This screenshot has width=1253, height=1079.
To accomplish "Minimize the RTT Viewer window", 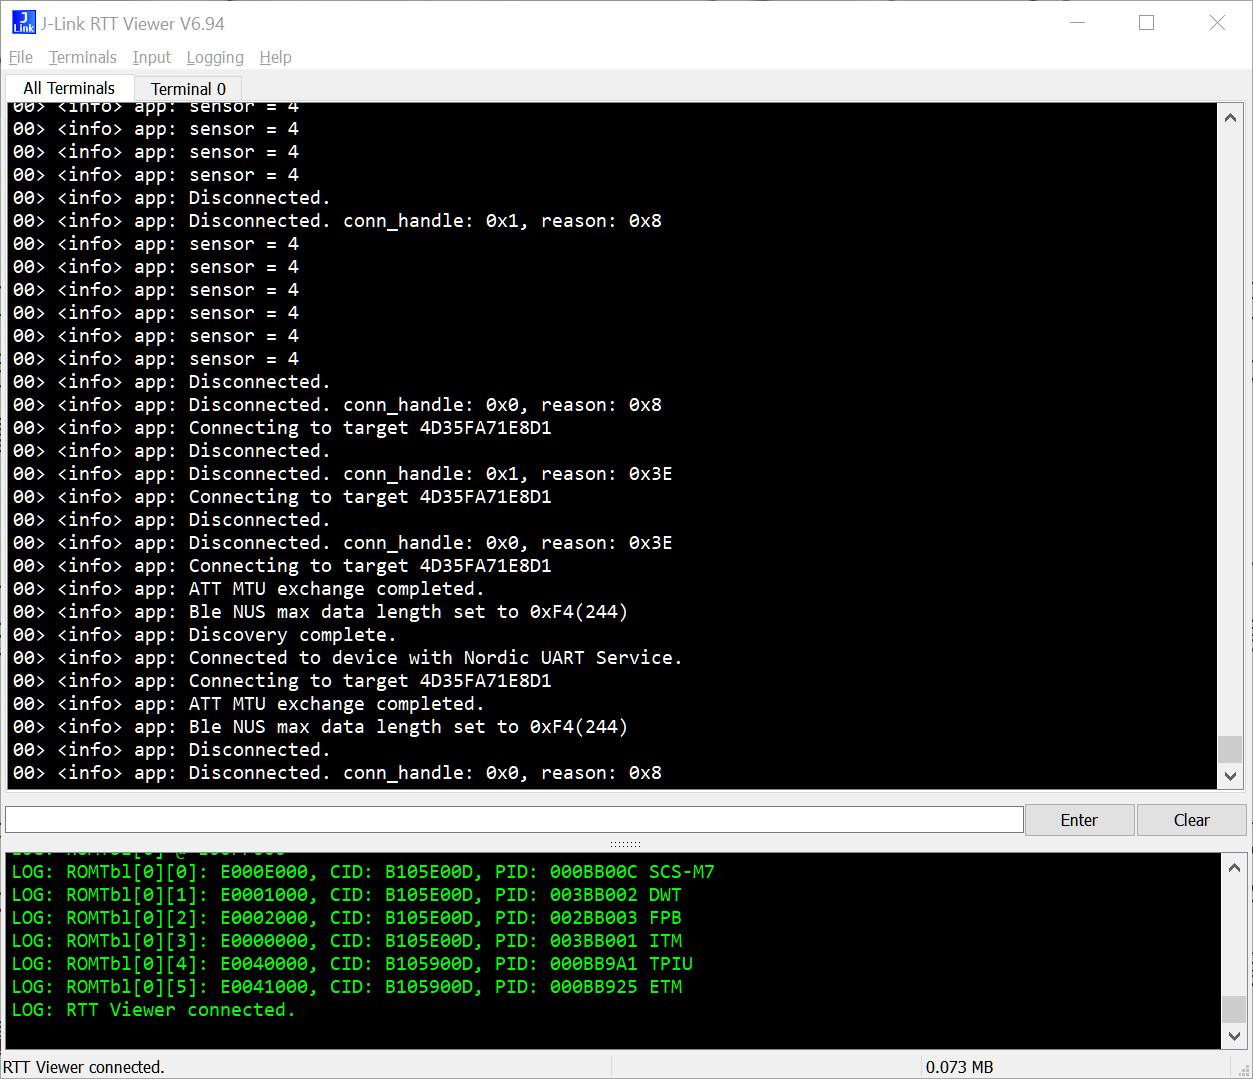I will coord(1077,23).
